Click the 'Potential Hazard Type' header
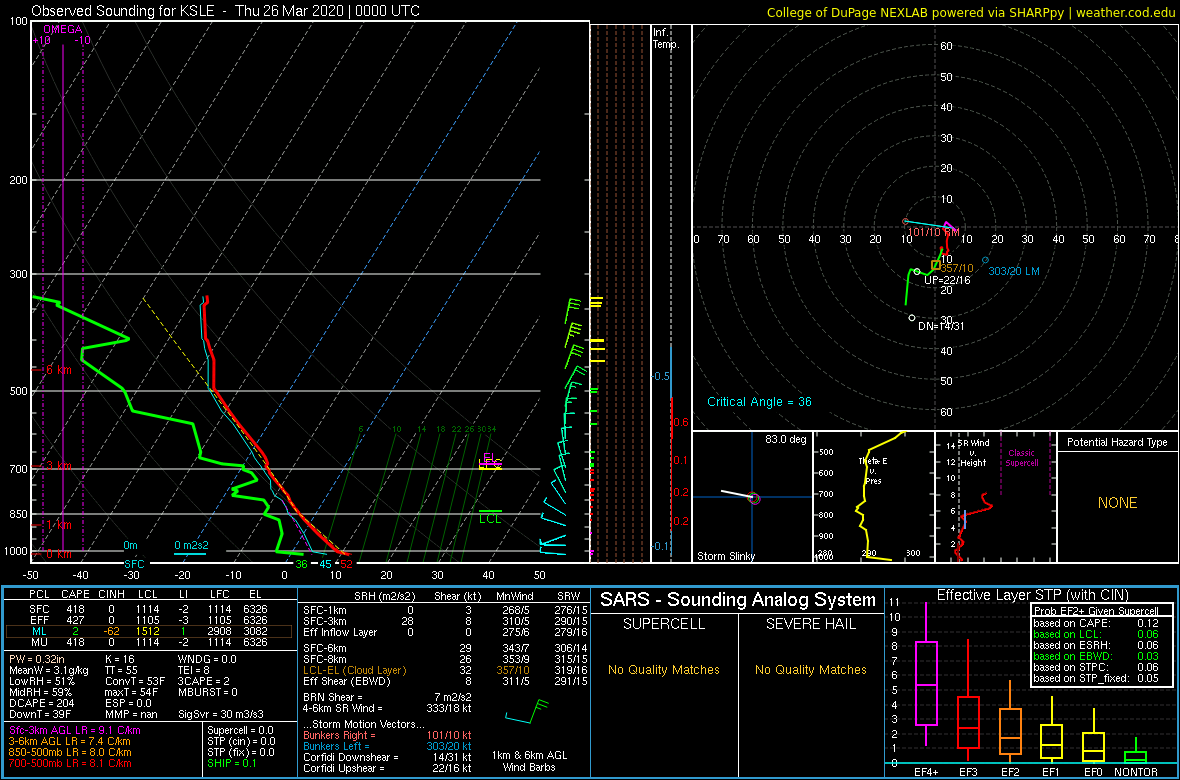Image resolution: width=1180 pixels, height=780 pixels. coord(1117,443)
